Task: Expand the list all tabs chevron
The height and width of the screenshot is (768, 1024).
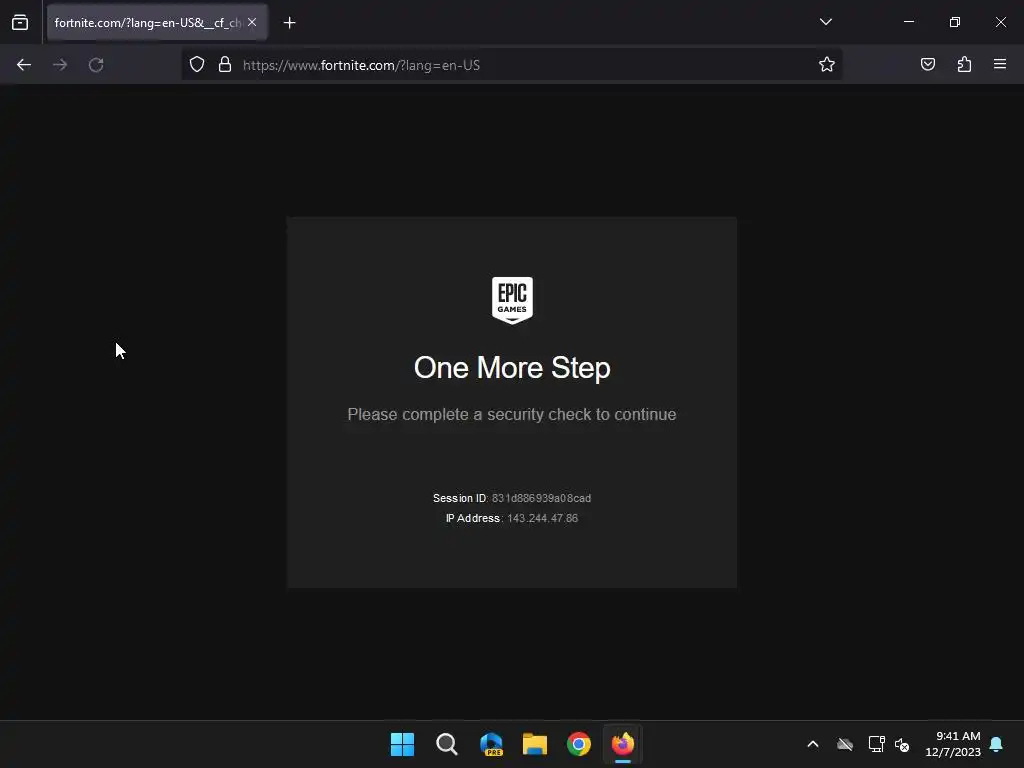Action: pyautogui.click(x=825, y=22)
